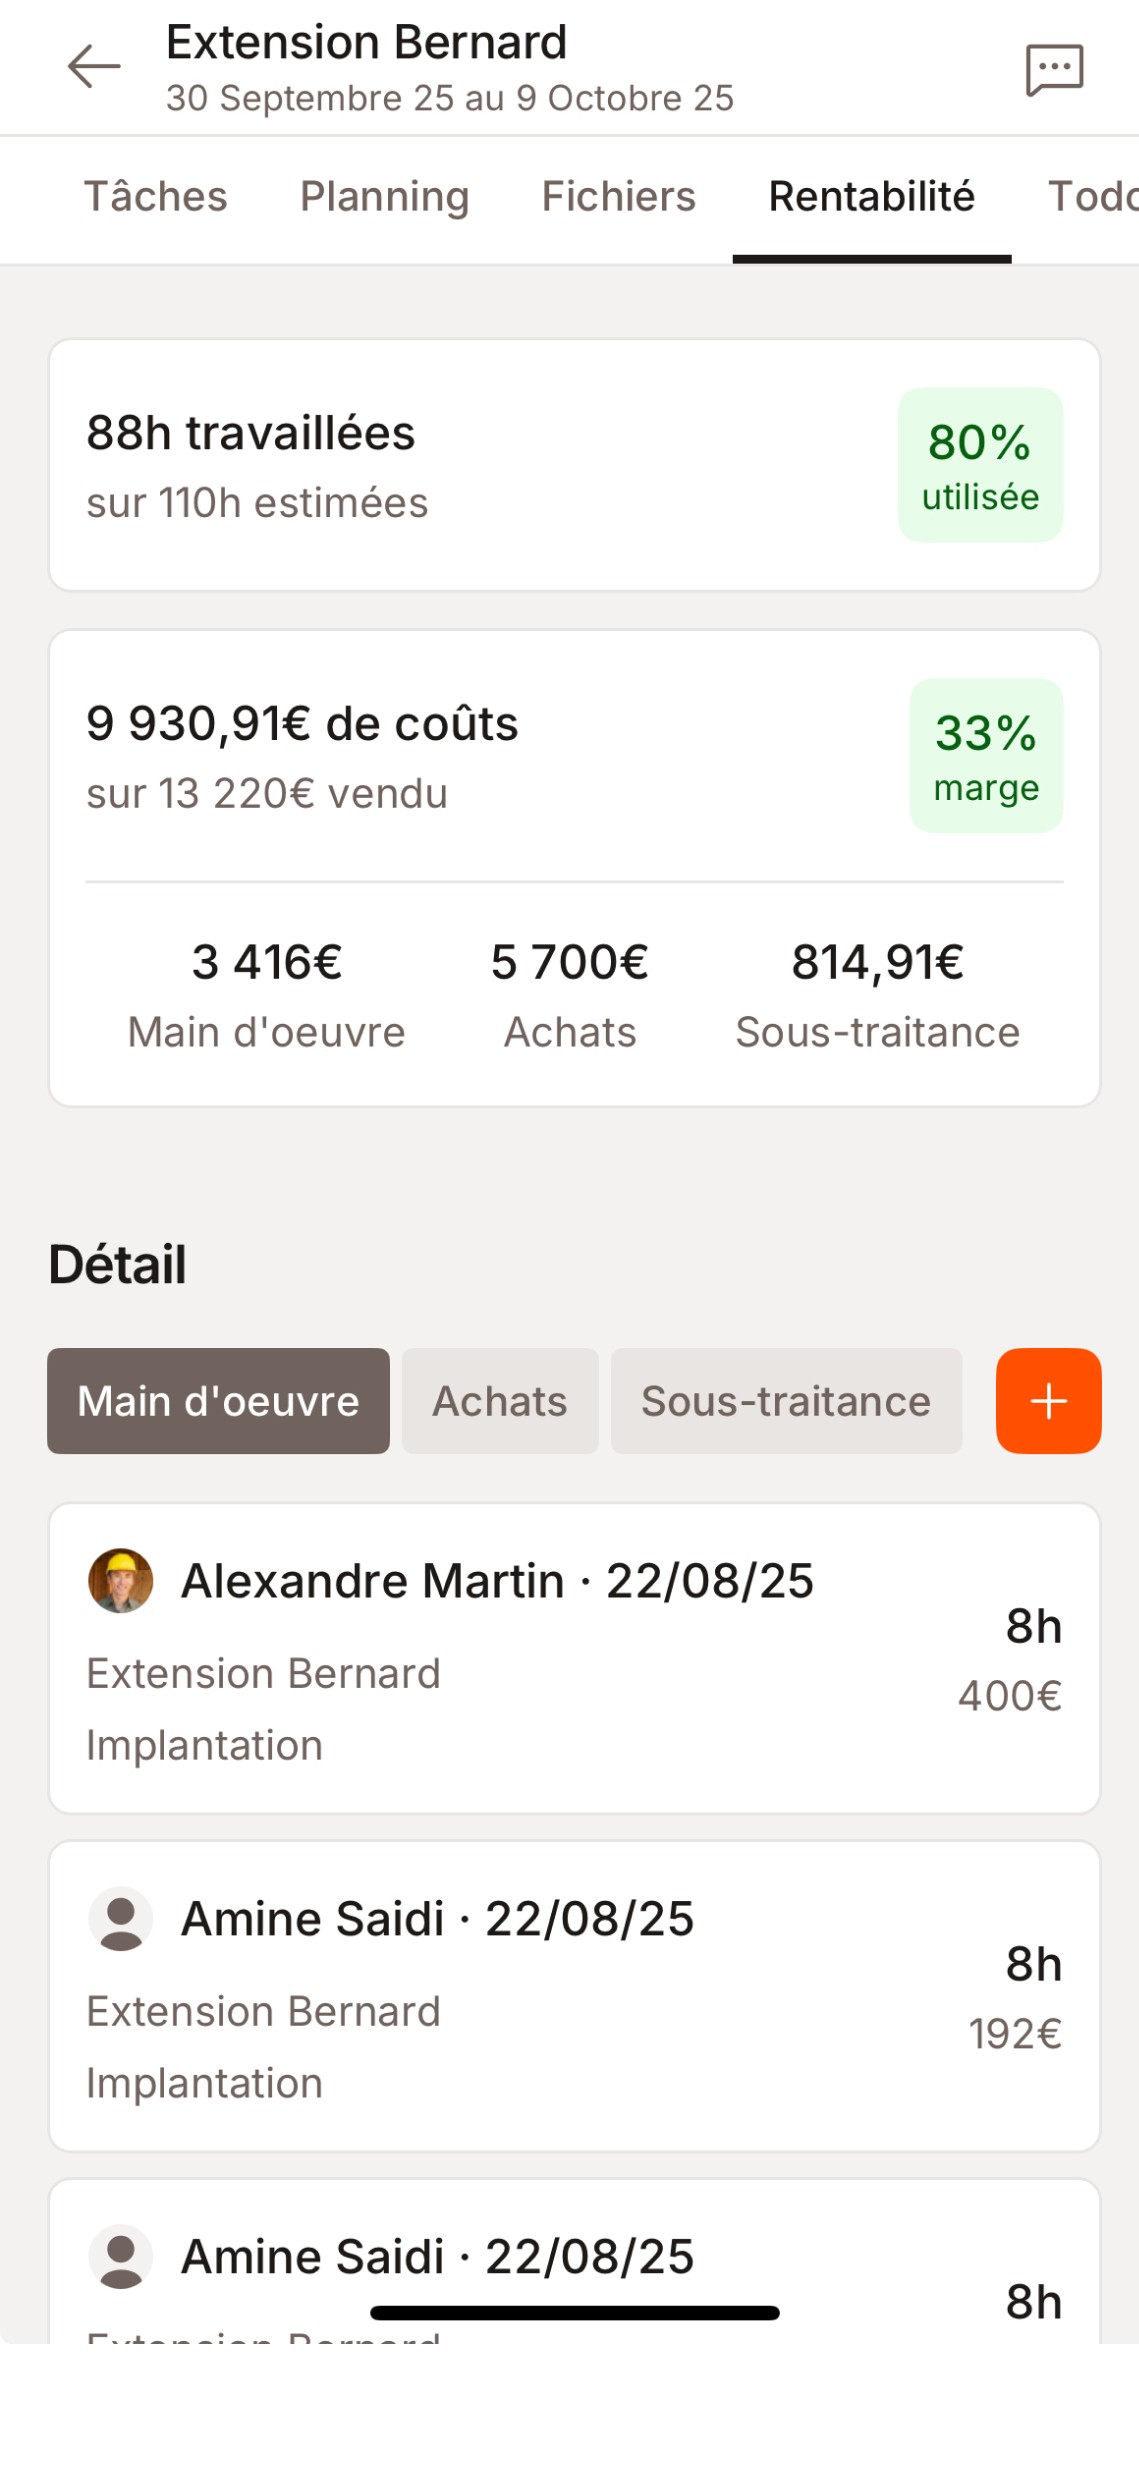Tap the 33% marge badge
This screenshot has width=1139, height=2465.
[986, 756]
